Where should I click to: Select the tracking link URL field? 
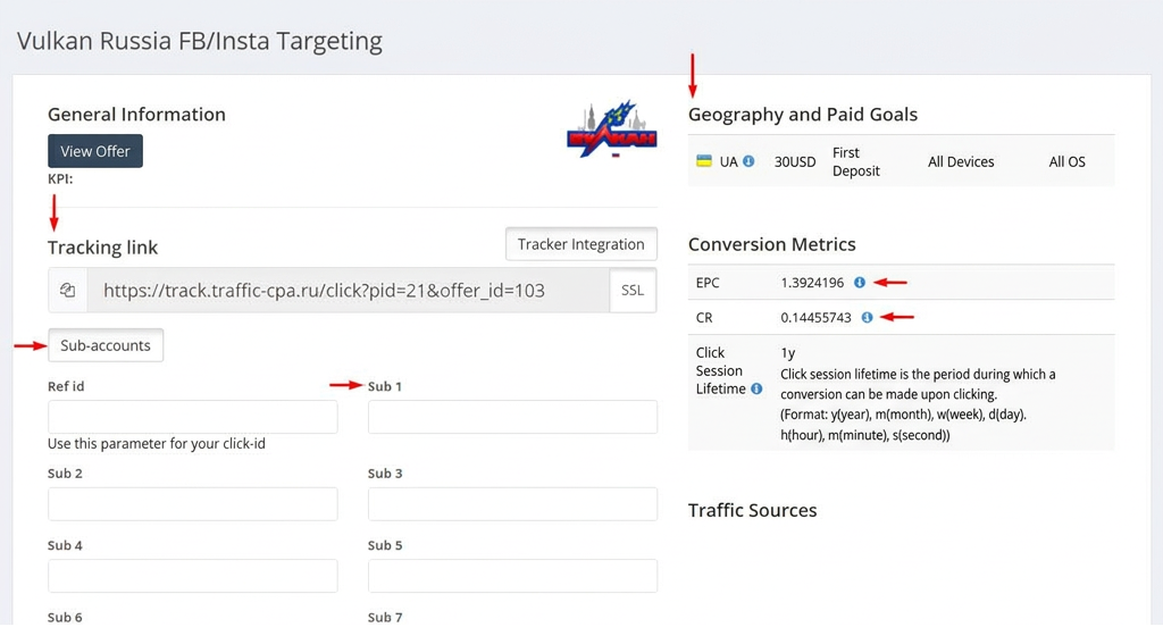click(x=348, y=290)
